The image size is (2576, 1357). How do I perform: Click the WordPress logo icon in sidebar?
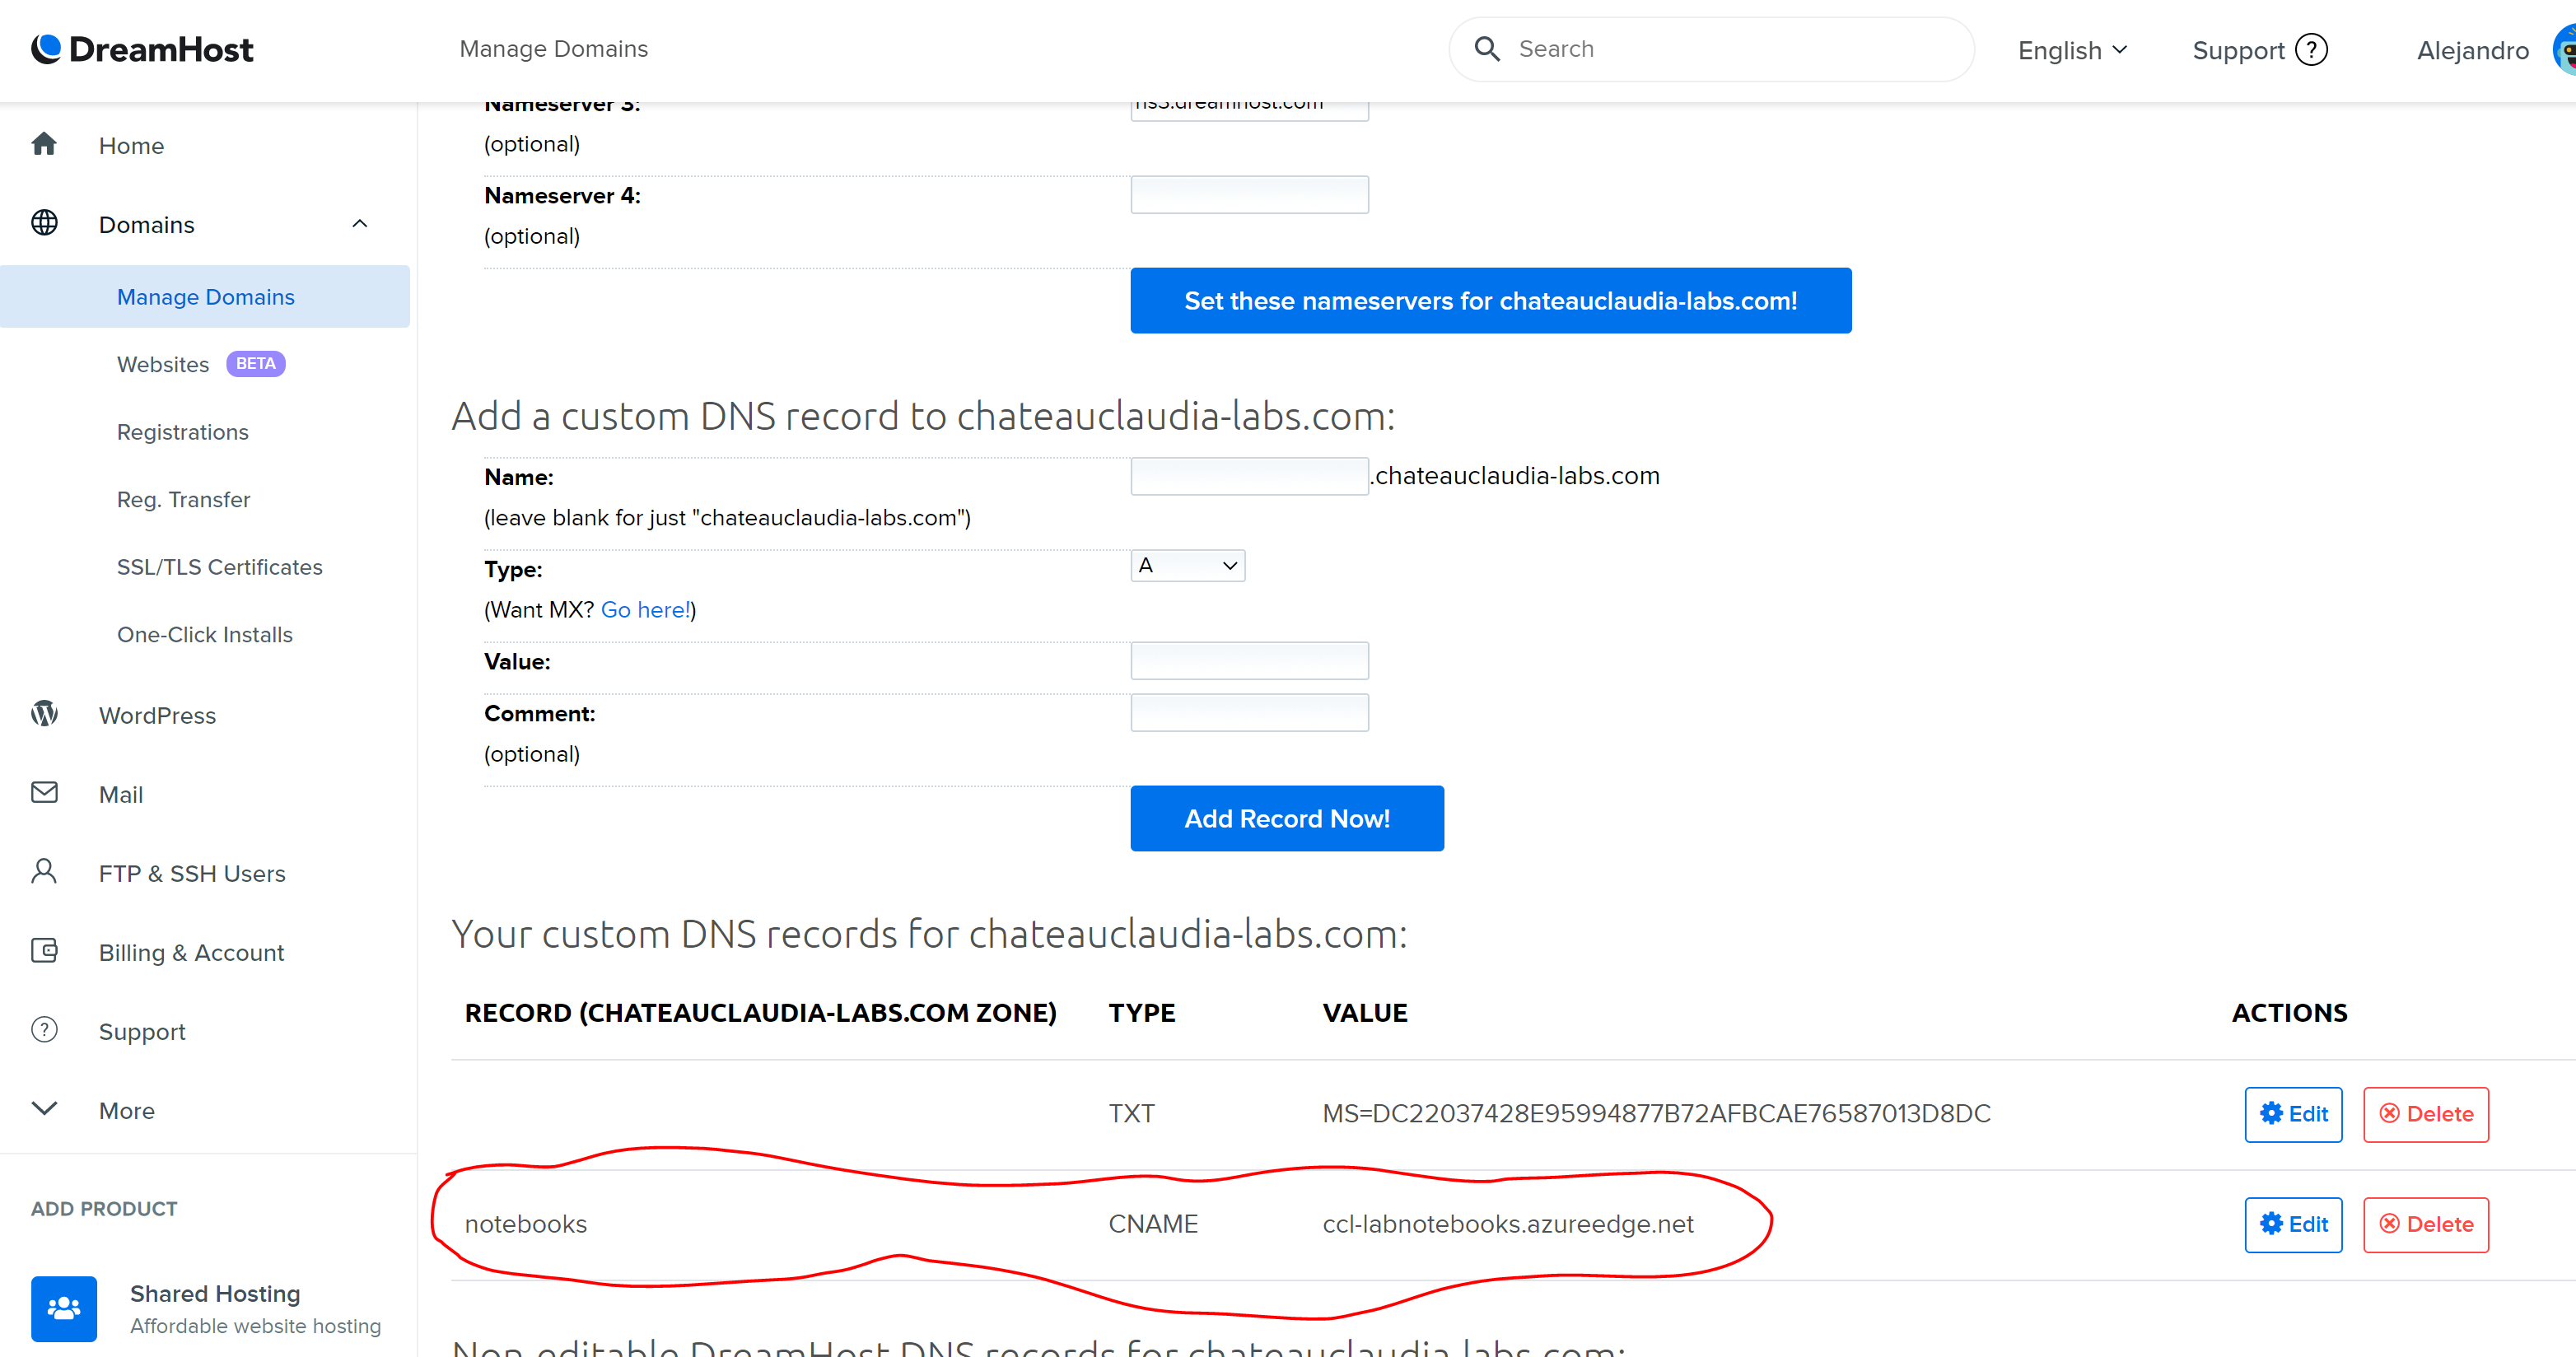point(44,714)
